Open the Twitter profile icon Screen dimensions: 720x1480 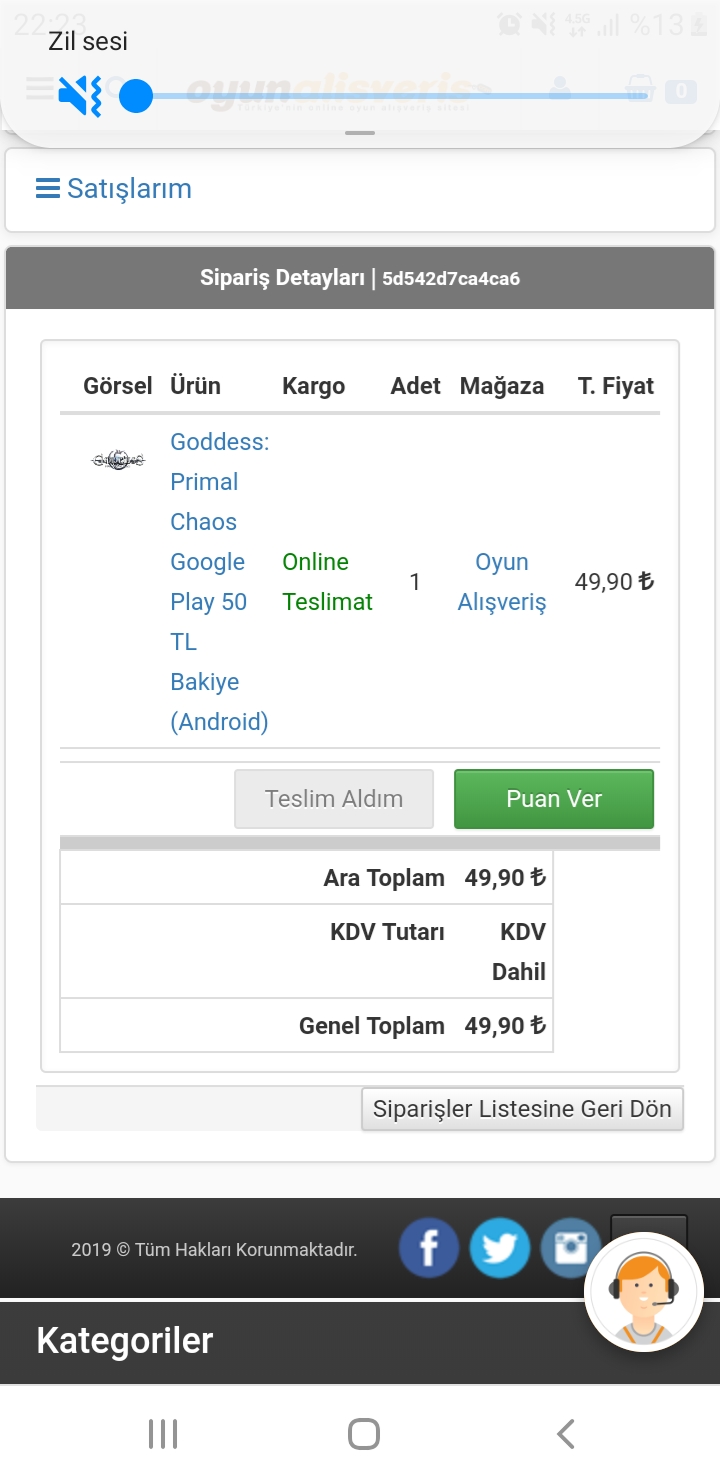point(499,1248)
